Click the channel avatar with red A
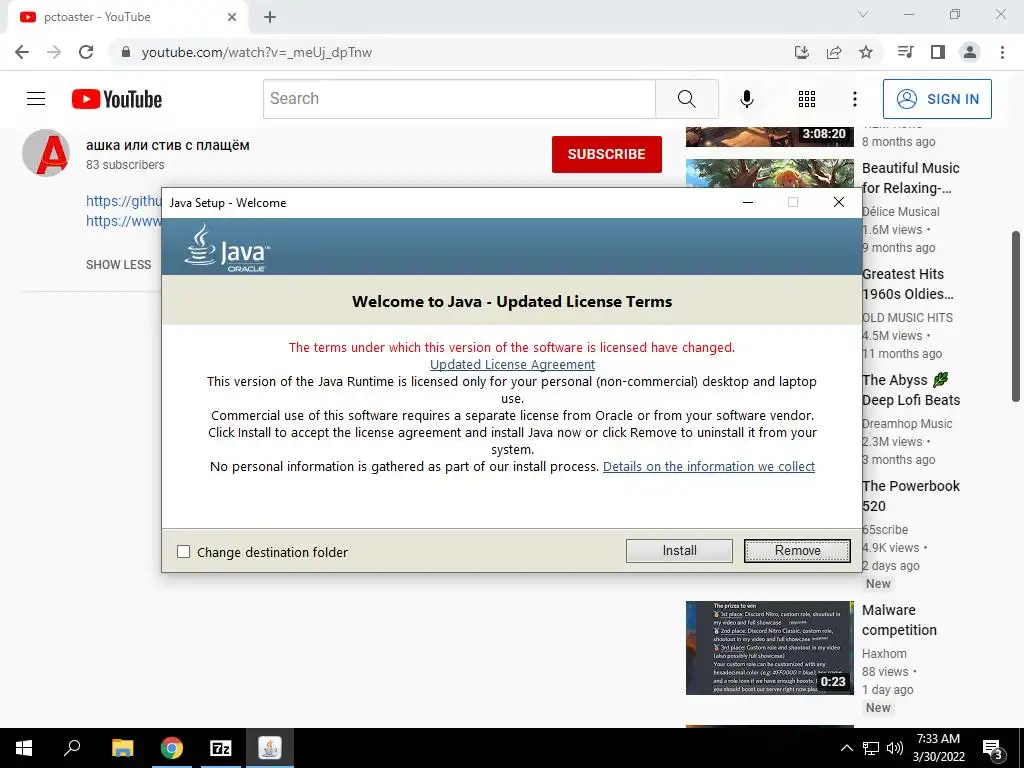The image size is (1024, 768). (46, 153)
